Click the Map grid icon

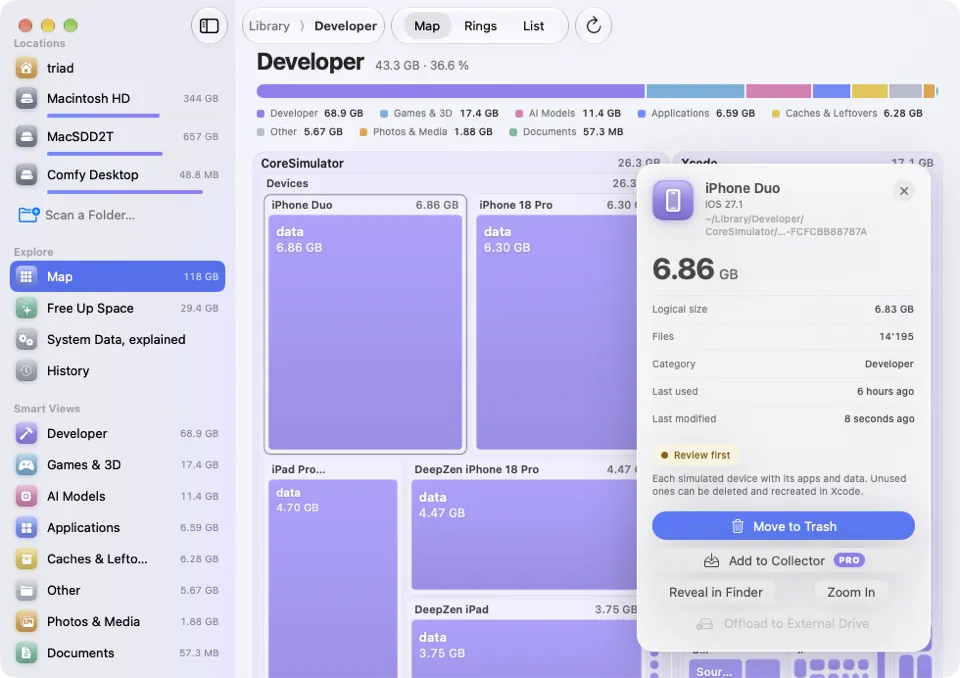[x=26, y=277]
